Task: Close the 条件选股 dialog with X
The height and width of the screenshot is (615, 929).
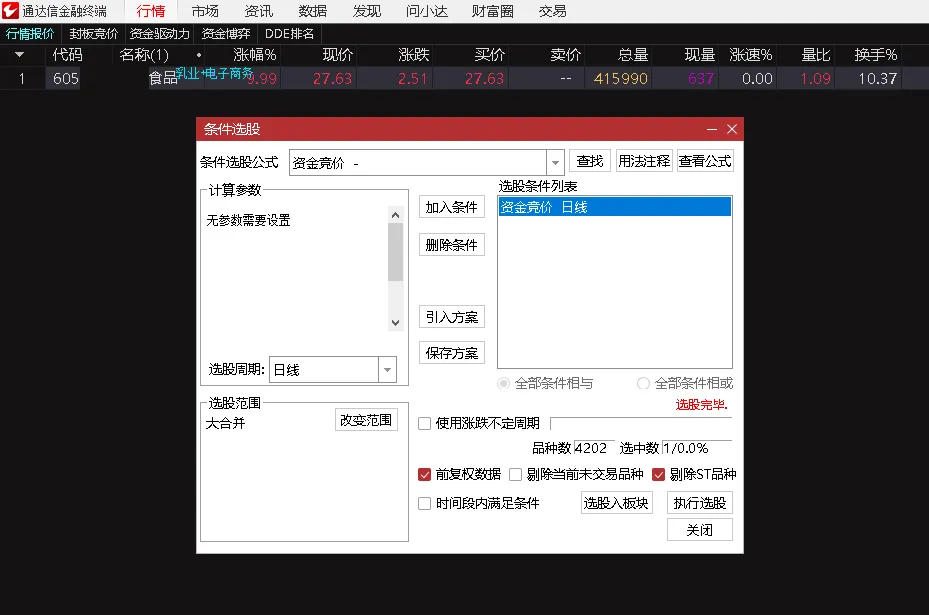Action: click(732, 129)
